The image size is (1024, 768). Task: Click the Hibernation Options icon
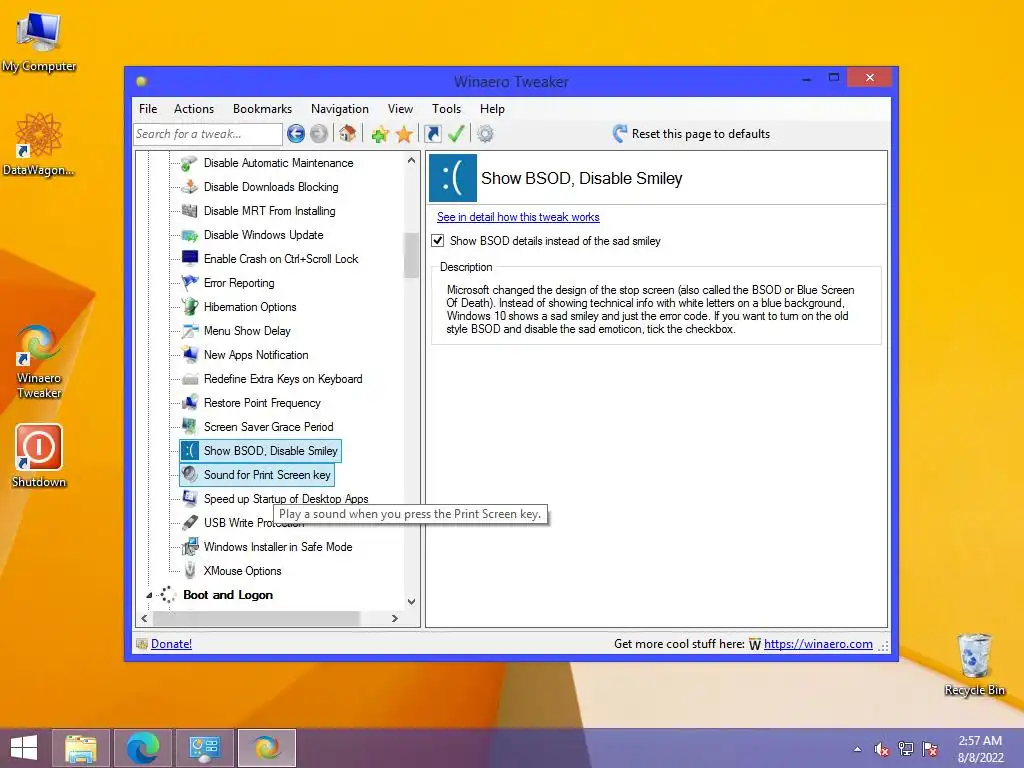point(189,307)
